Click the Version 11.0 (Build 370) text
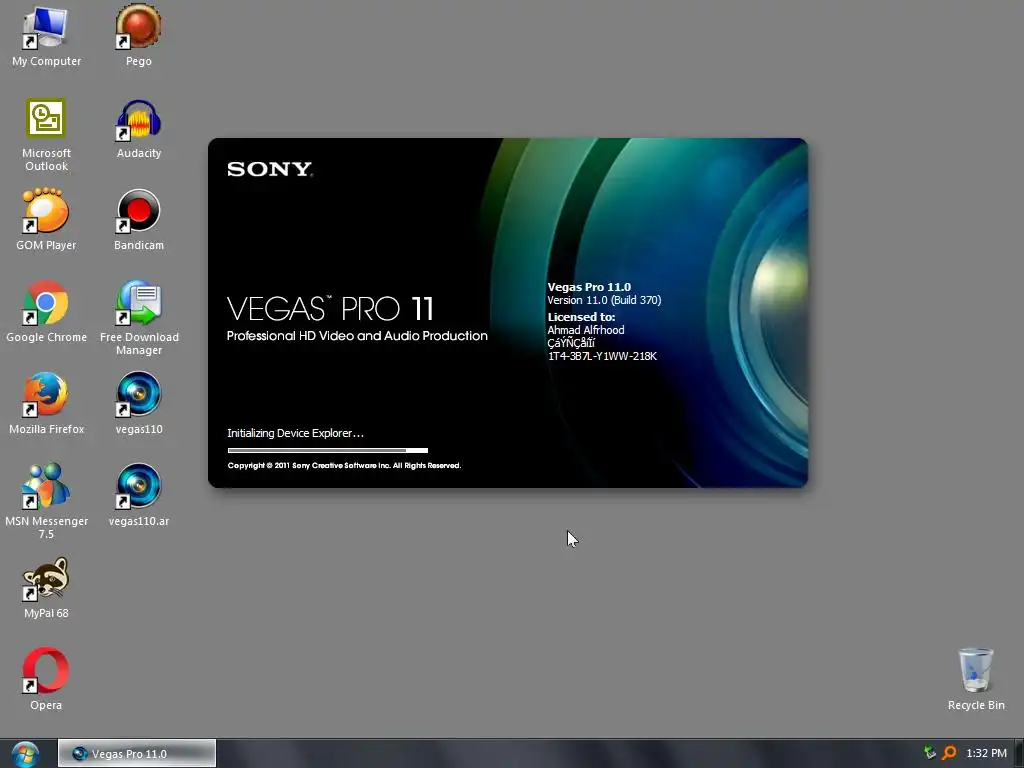This screenshot has height=768, width=1024. tap(604, 300)
